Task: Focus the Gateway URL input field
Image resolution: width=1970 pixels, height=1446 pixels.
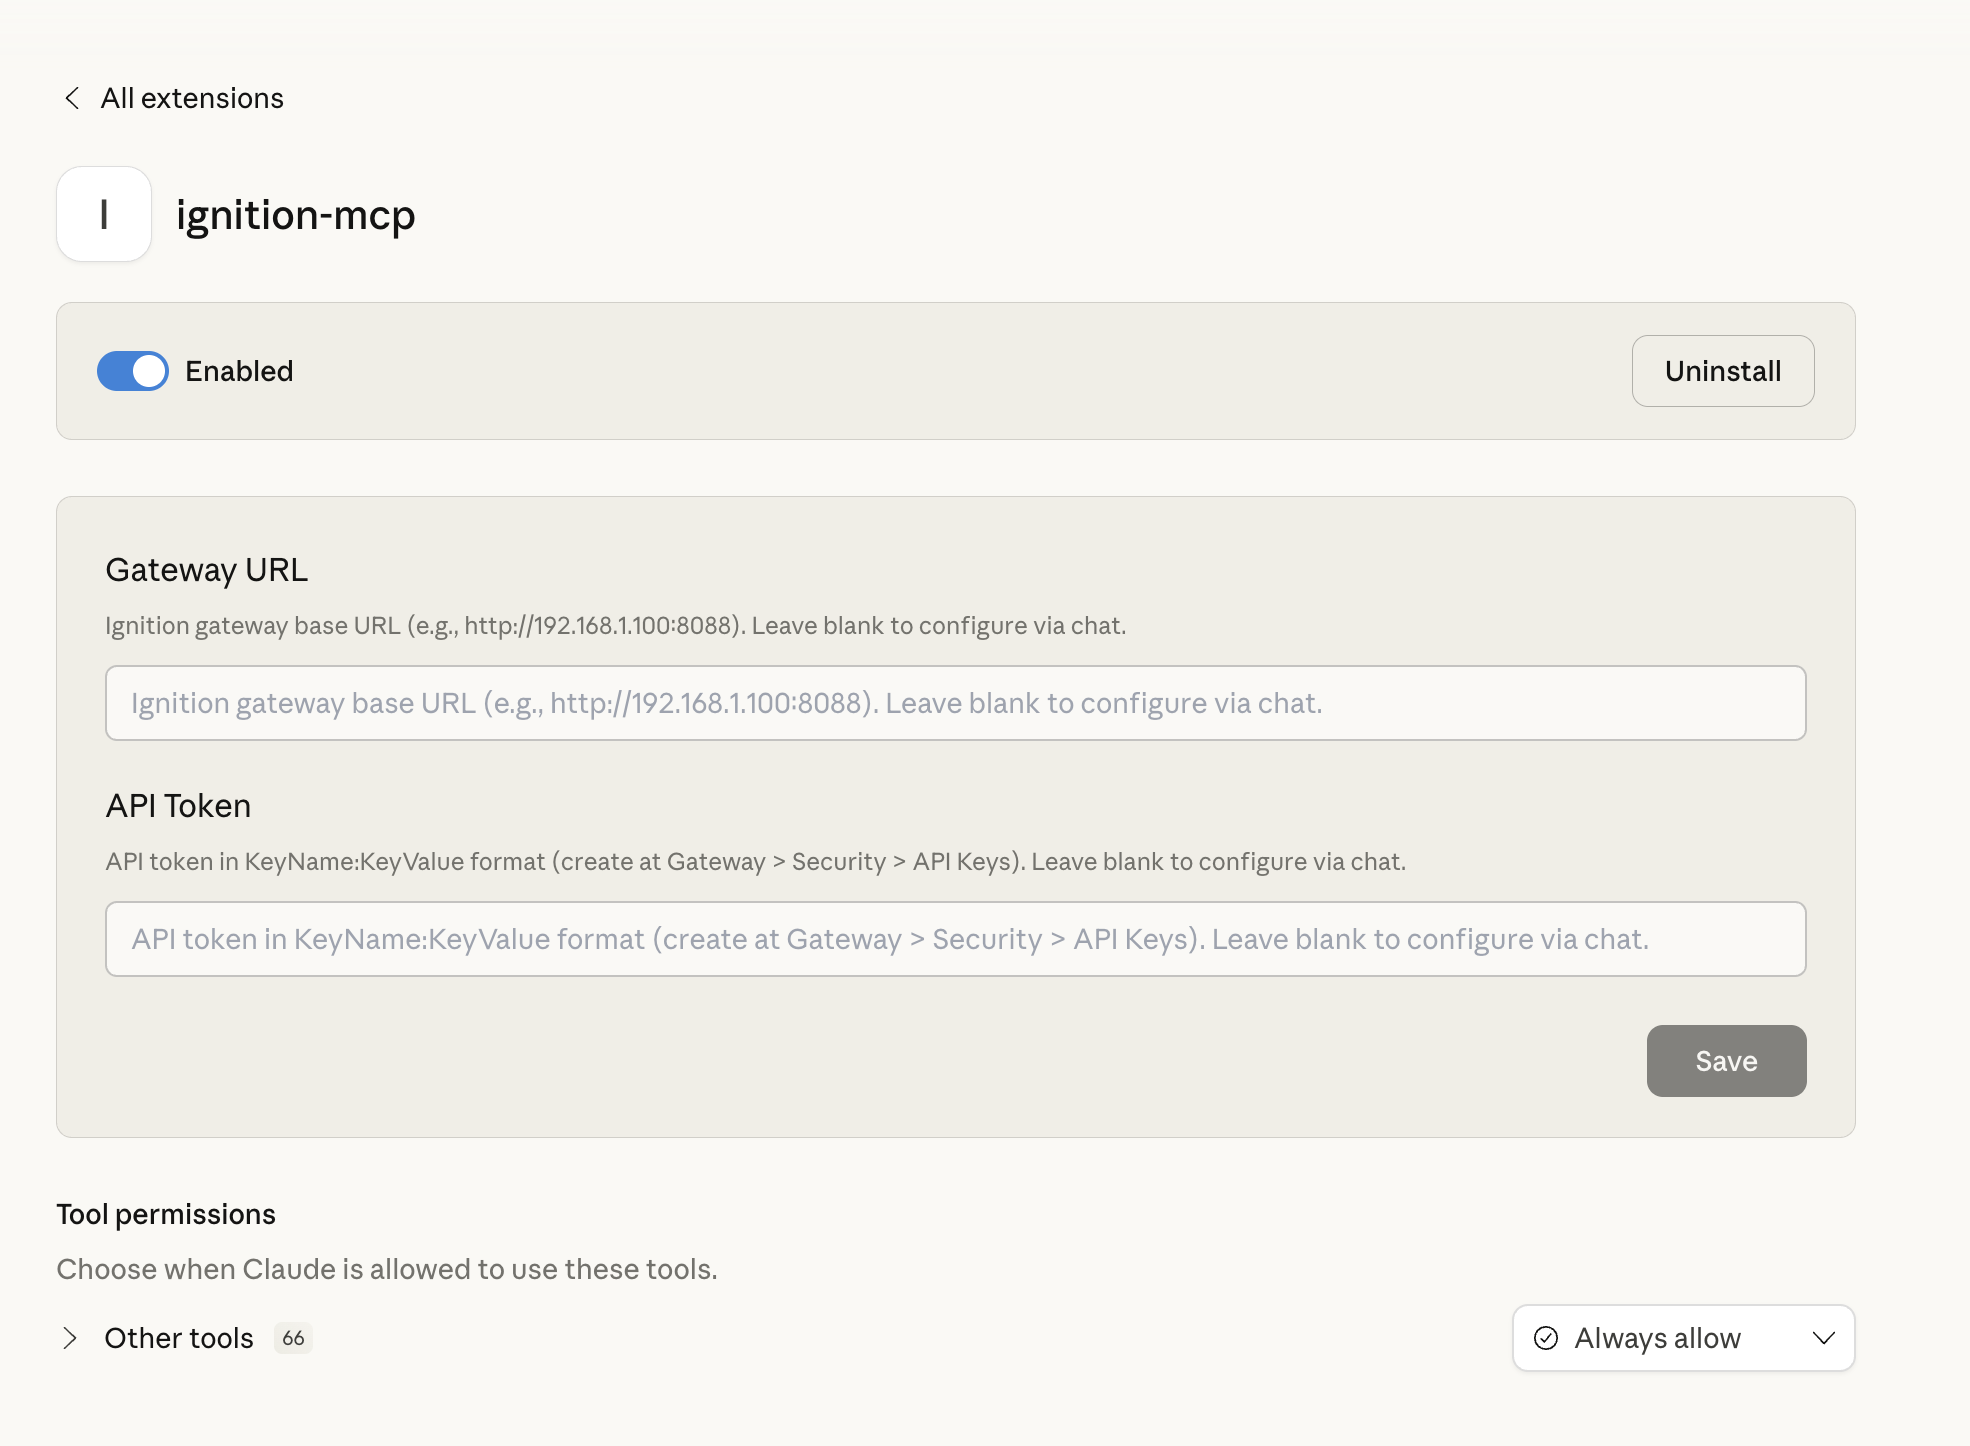Action: tap(955, 703)
